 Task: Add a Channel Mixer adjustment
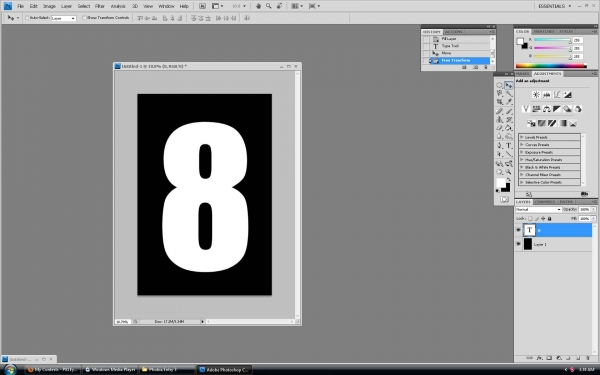coord(578,109)
